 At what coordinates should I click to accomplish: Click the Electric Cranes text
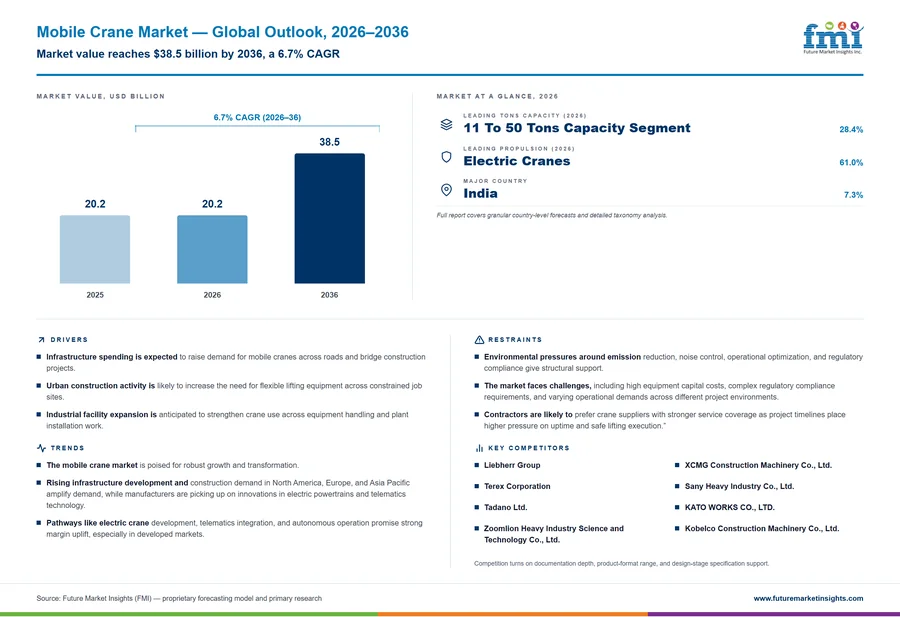click(517, 161)
